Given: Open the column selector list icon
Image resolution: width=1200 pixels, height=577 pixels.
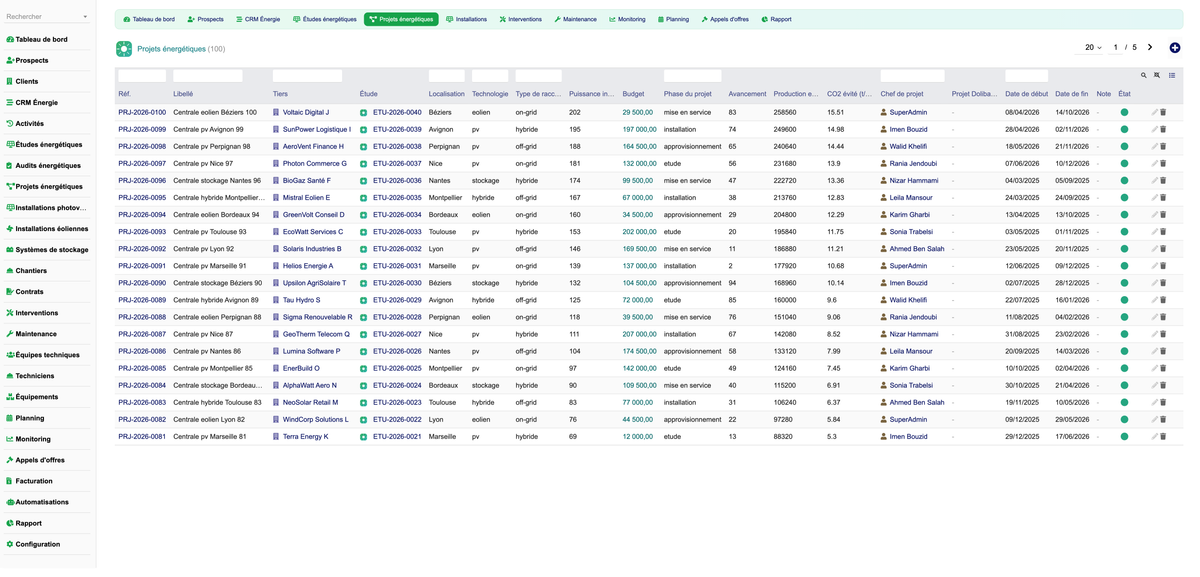Looking at the screenshot, I should (x=1172, y=75).
